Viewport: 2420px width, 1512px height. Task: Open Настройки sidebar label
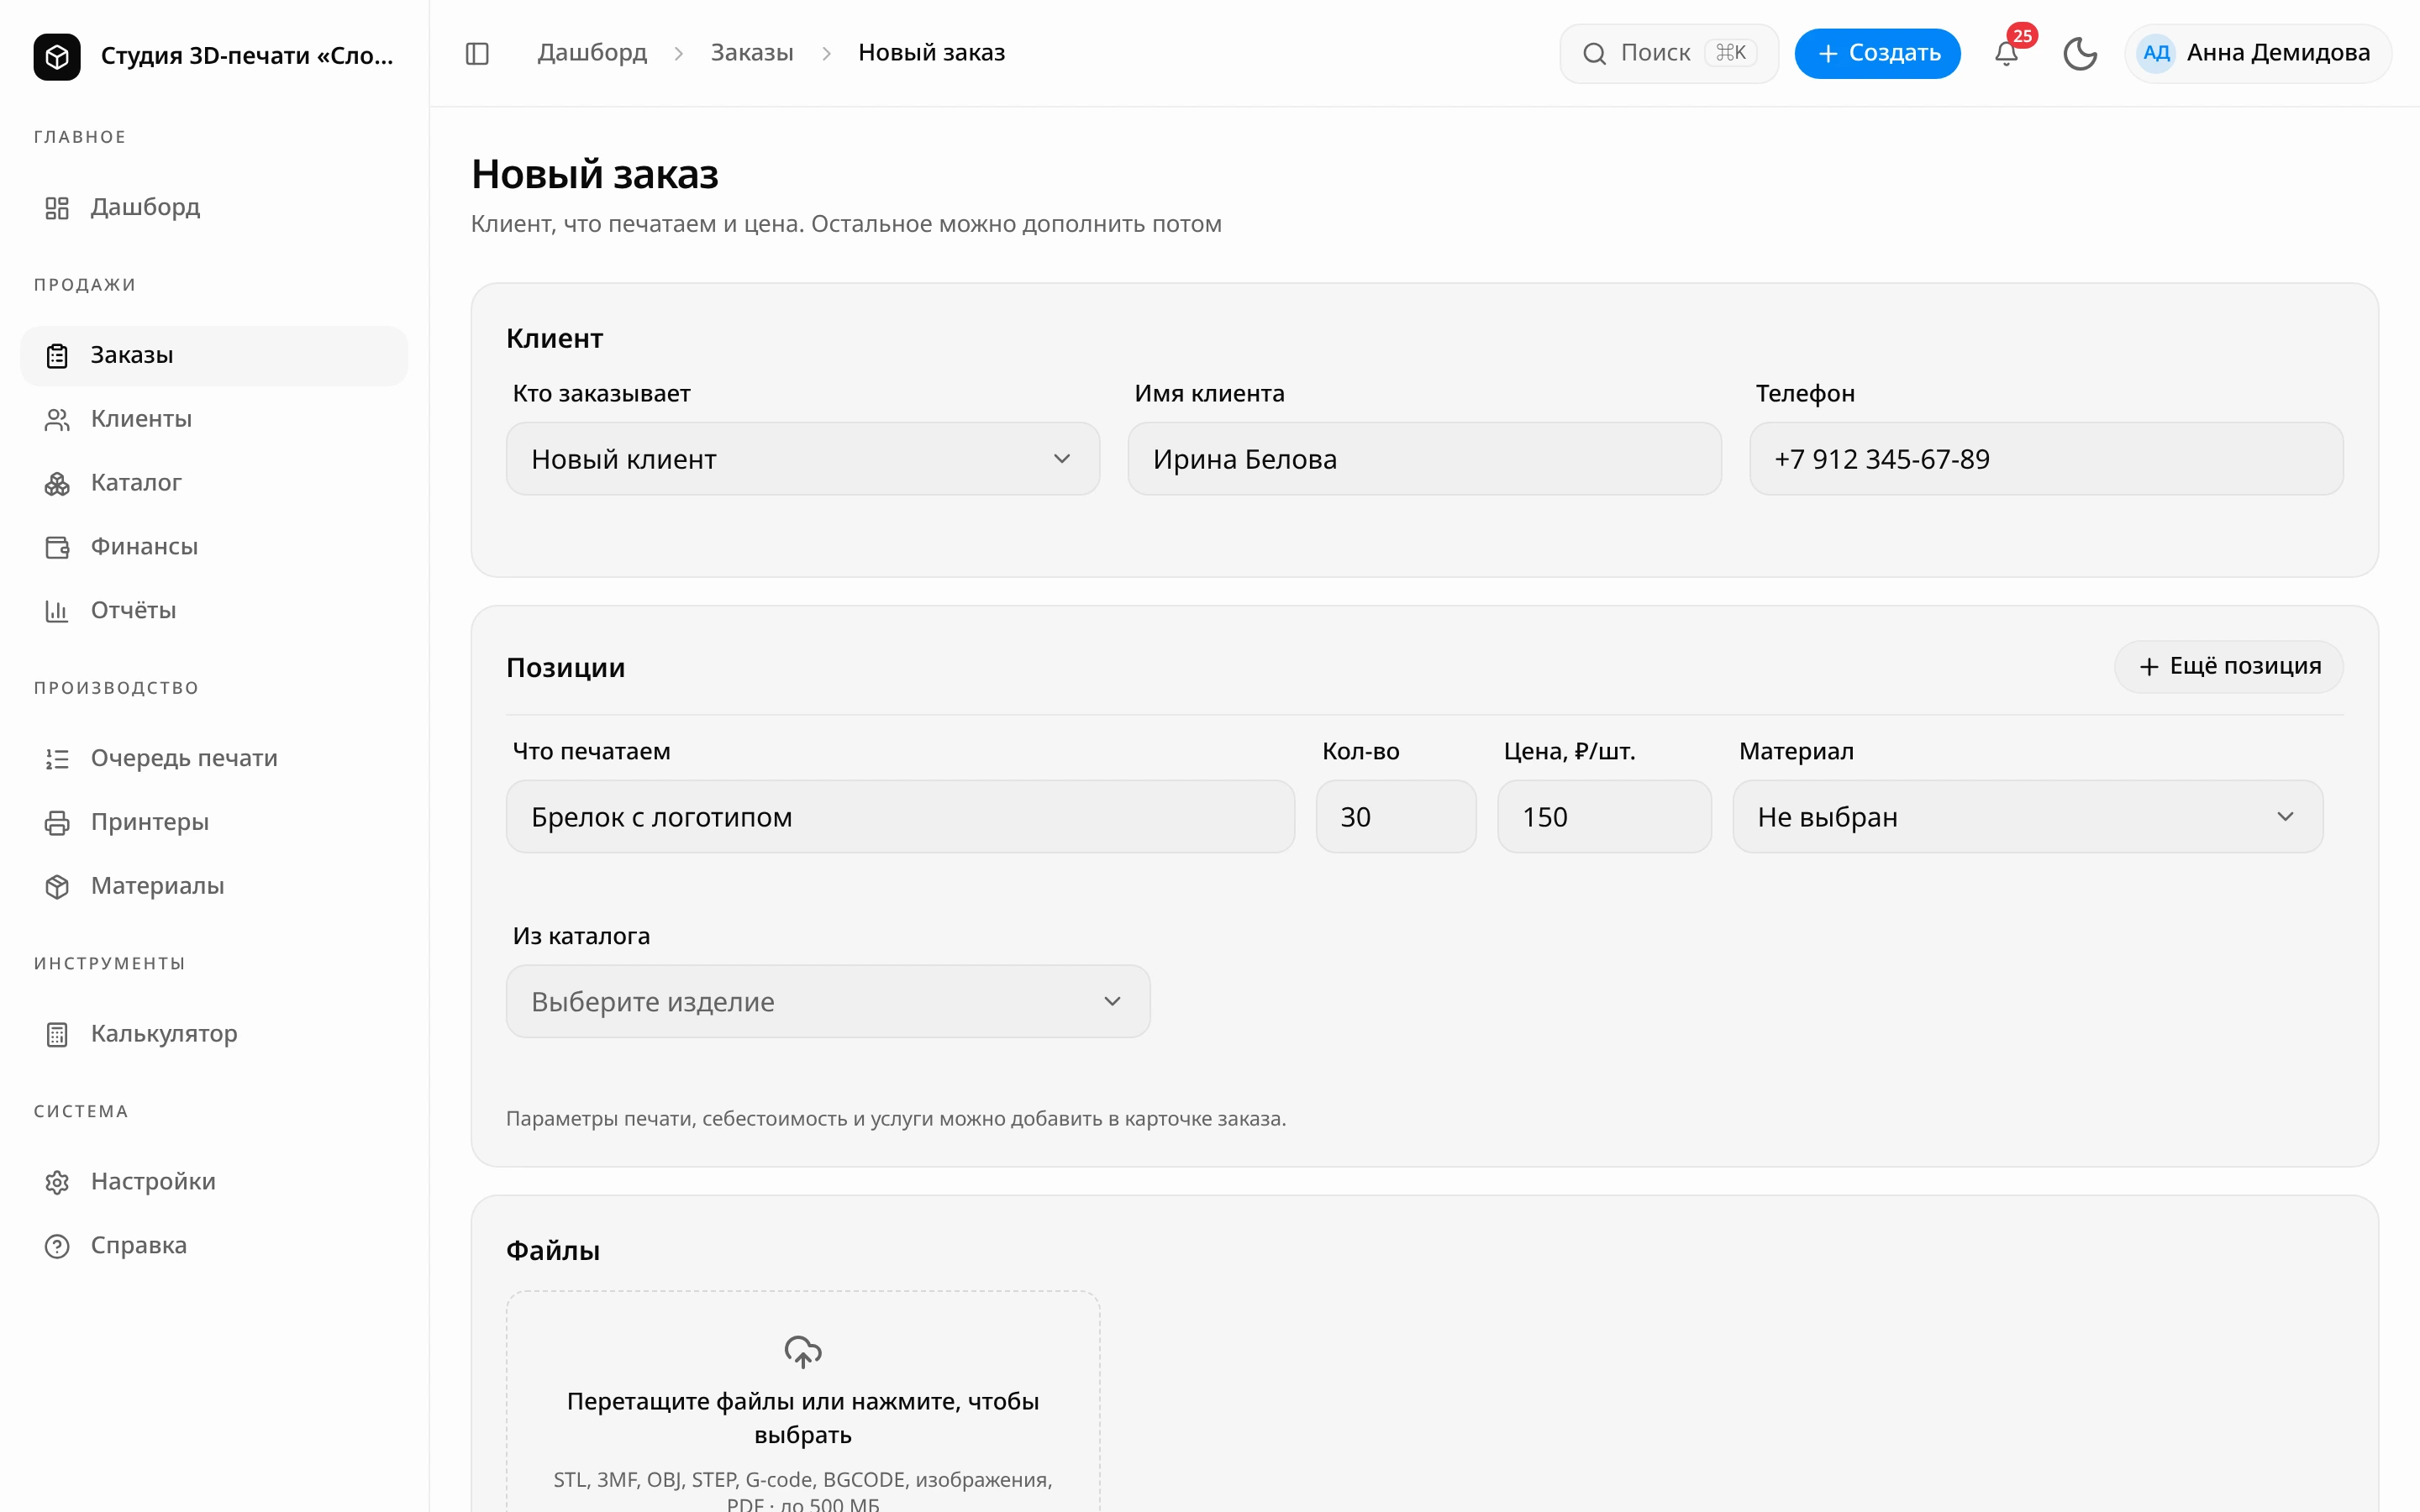pyautogui.click(x=153, y=1182)
